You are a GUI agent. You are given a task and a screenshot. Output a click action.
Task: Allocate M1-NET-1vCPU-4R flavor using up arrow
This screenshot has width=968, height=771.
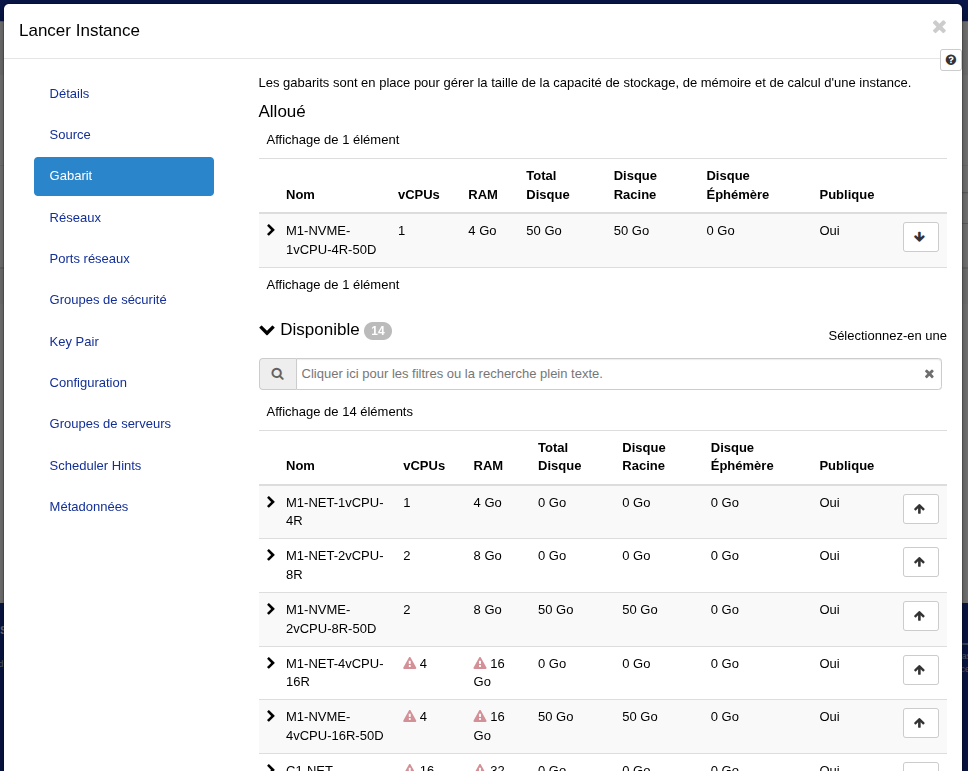click(x=920, y=509)
